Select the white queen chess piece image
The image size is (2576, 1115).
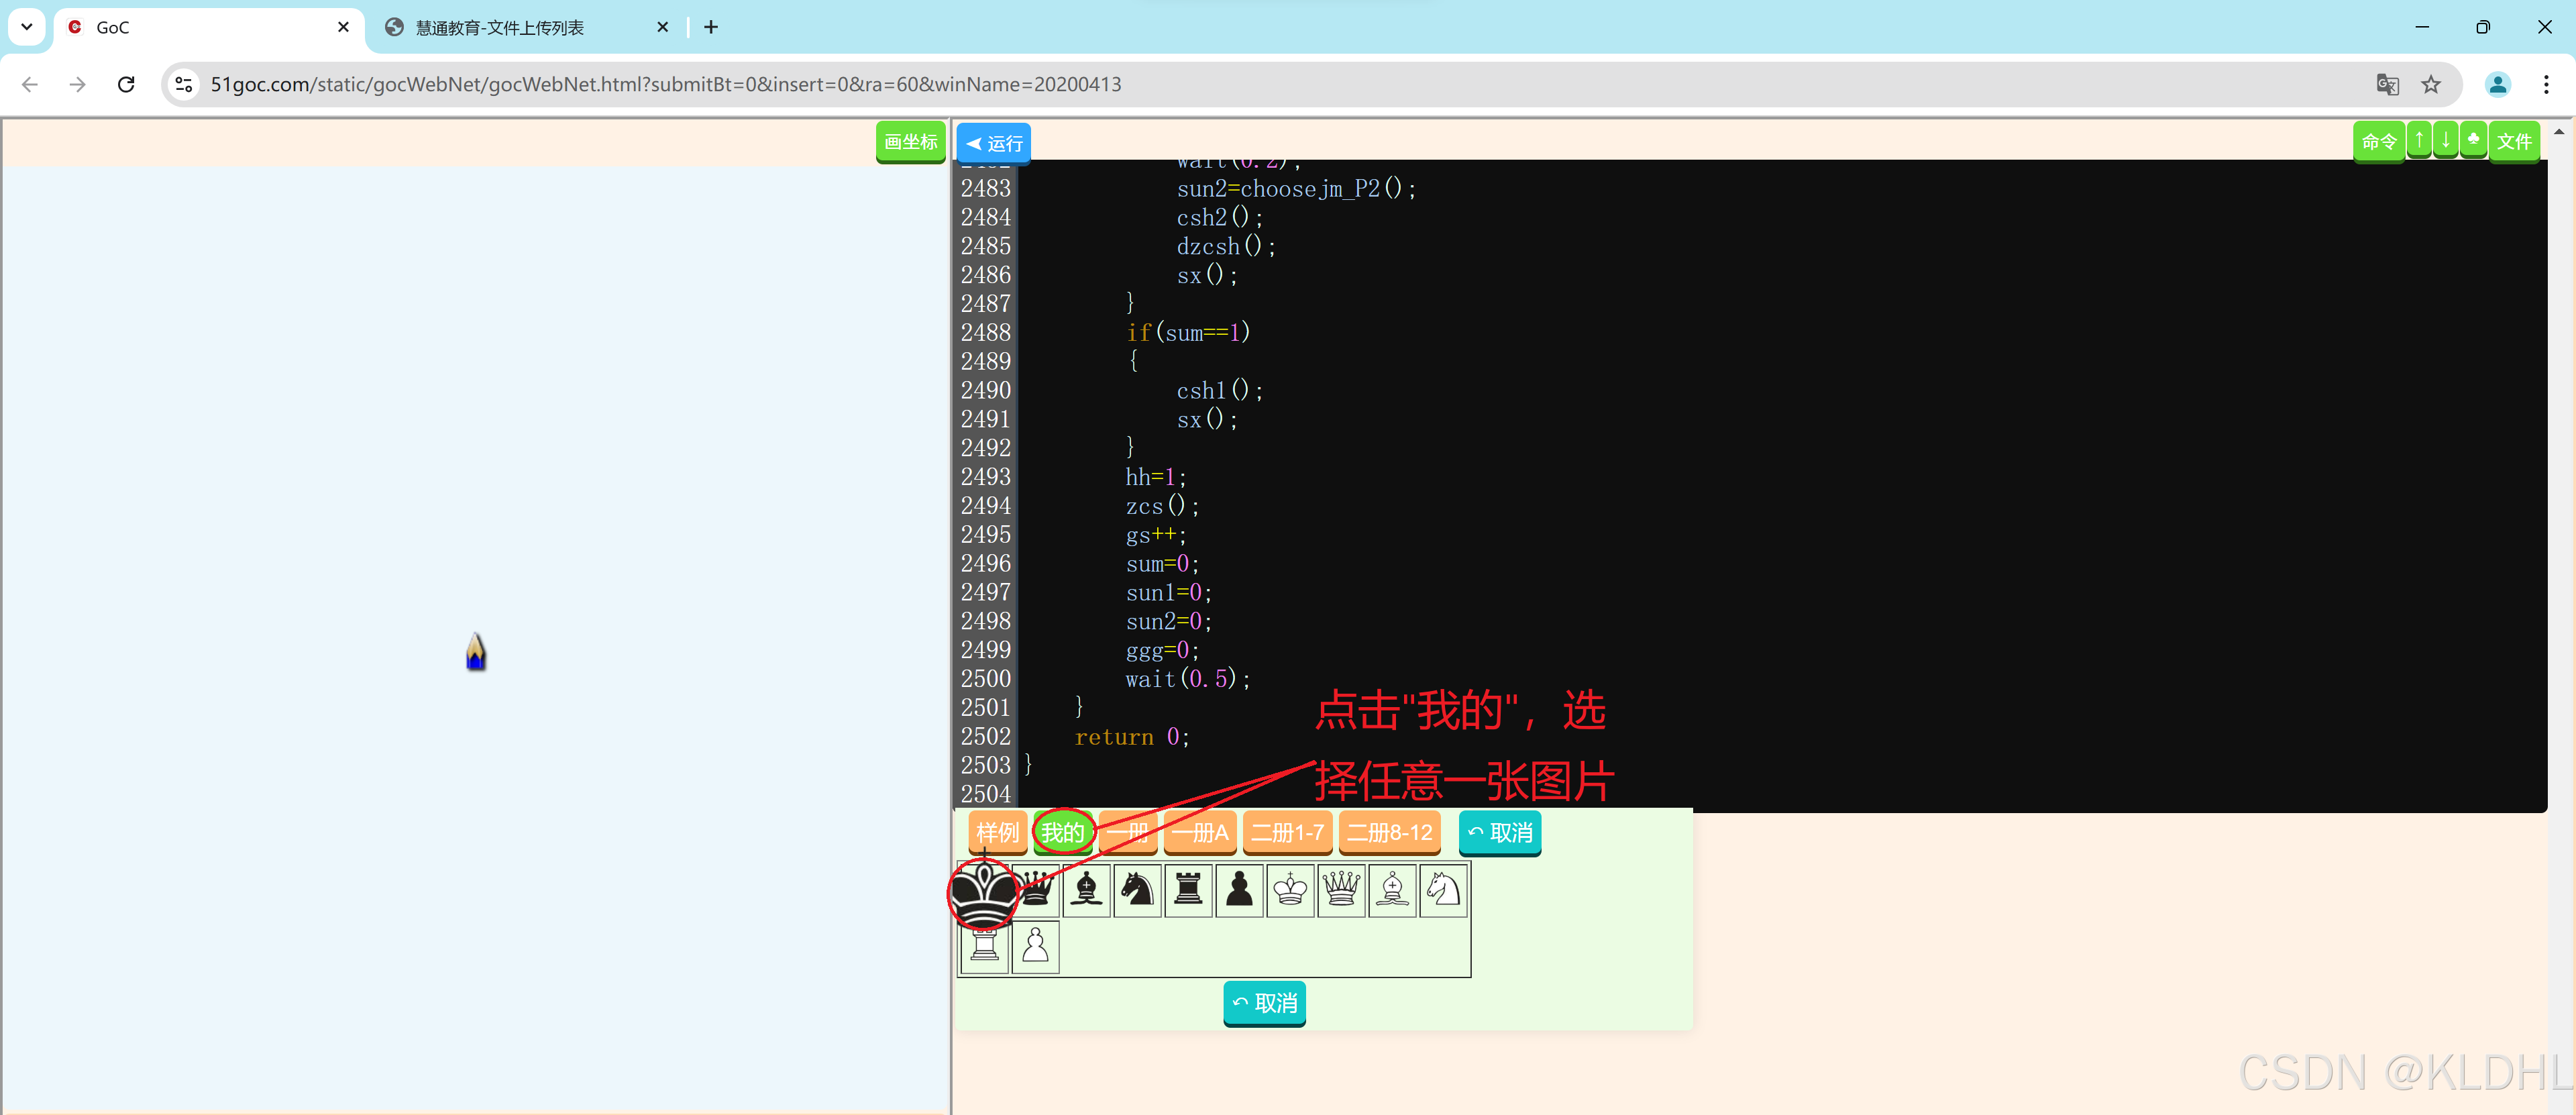tap(1341, 890)
